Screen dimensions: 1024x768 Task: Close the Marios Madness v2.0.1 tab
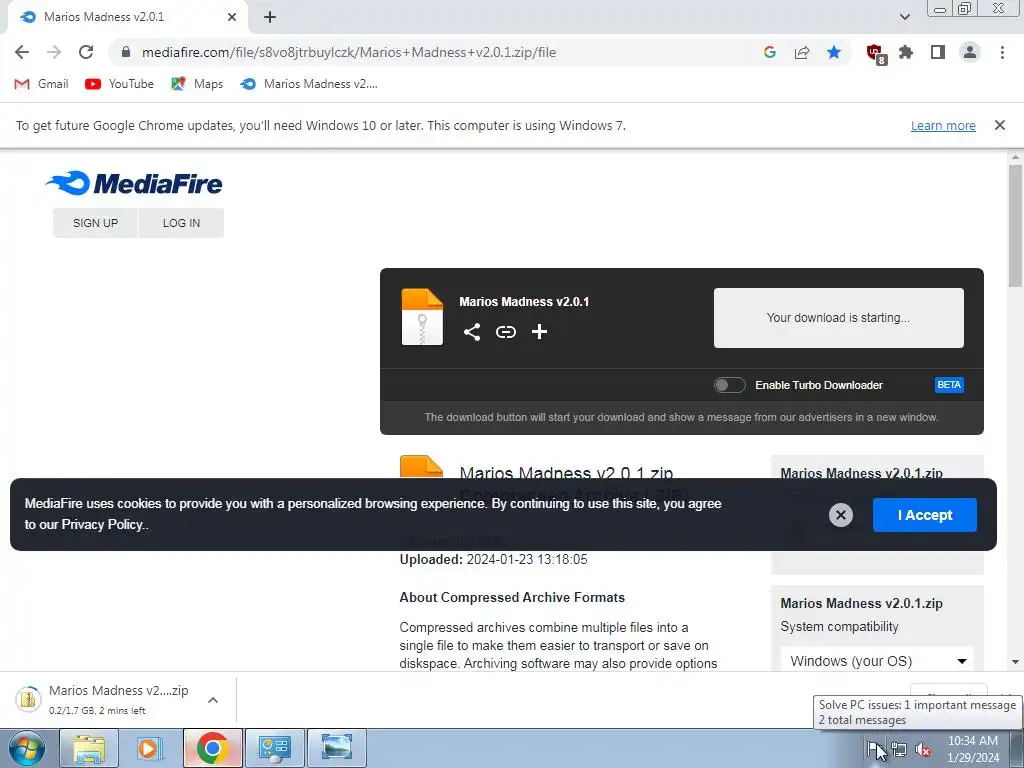232,17
